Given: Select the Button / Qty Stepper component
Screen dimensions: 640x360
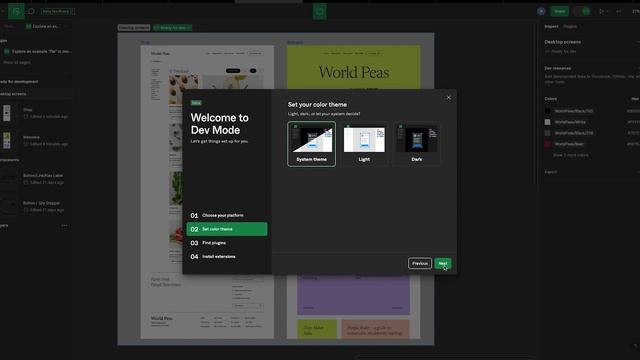Looking at the screenshot, I should click(x=36, y=206).
